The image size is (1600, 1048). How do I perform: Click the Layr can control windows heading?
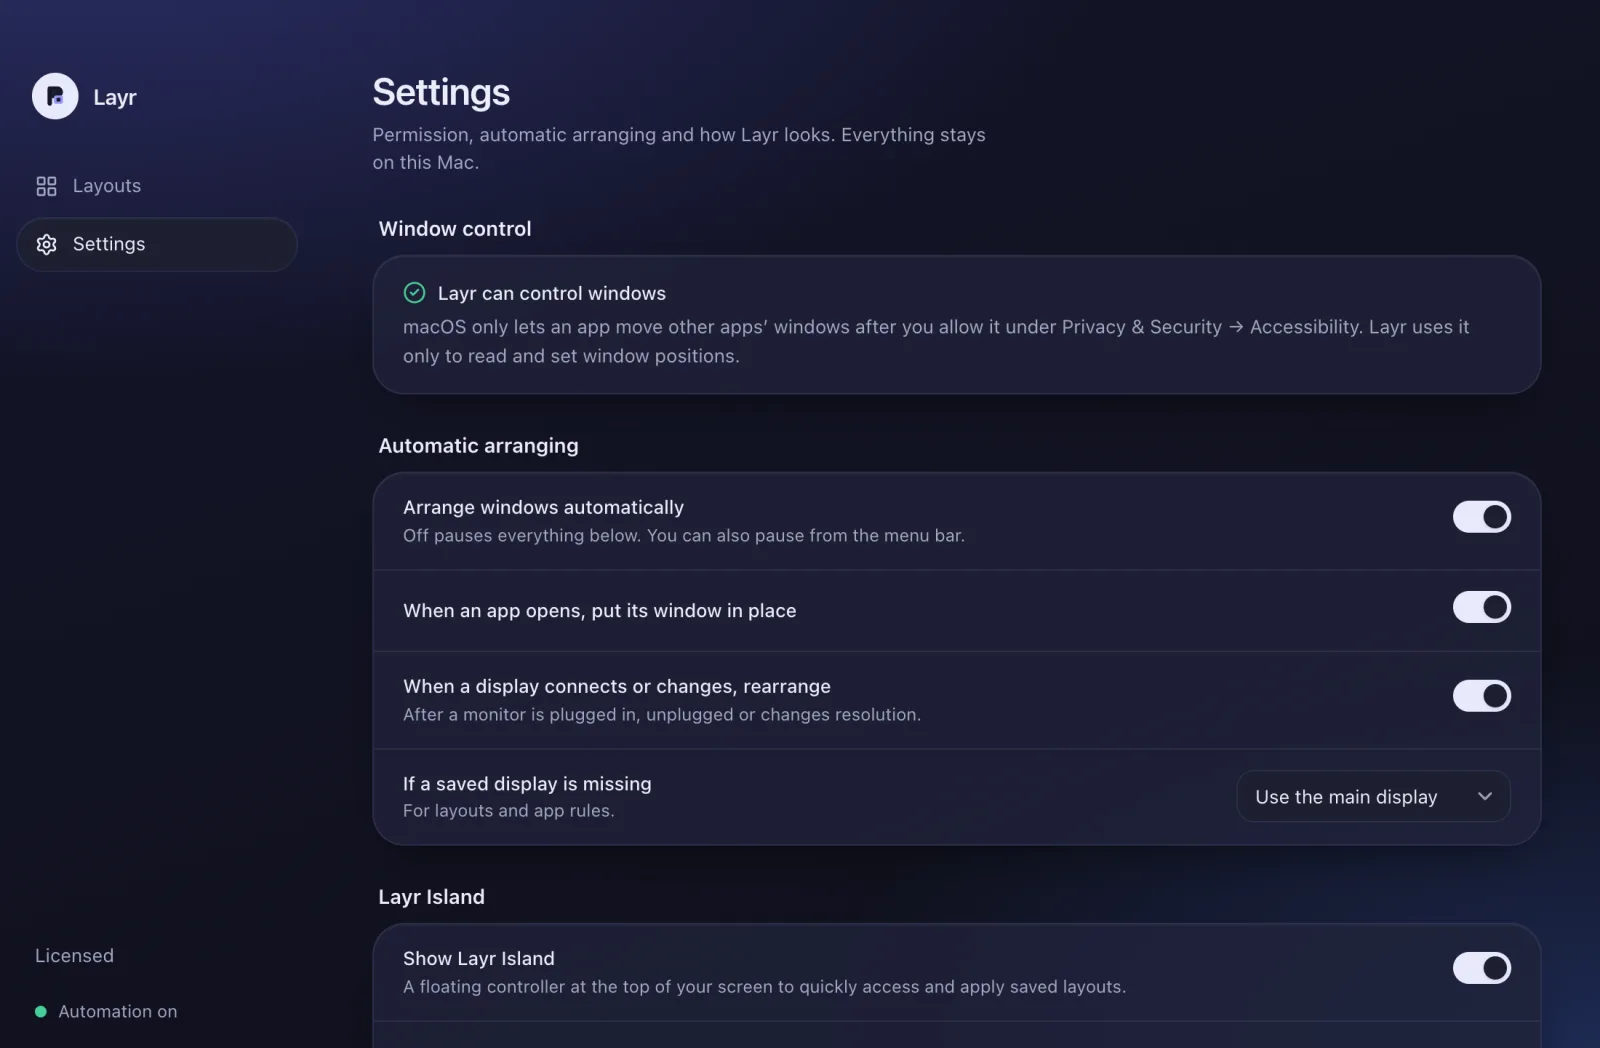(551, 293)
